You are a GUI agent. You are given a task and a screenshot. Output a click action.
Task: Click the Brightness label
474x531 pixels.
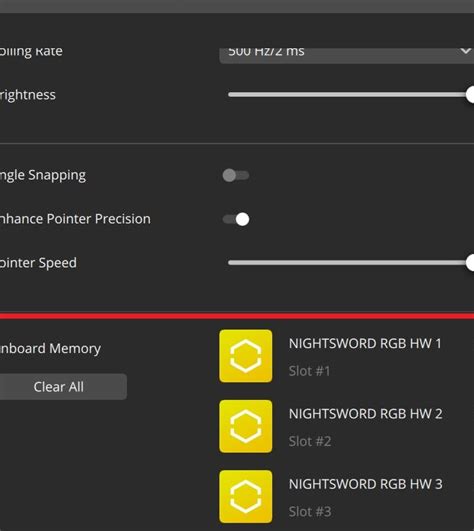[x=28, y=95]
